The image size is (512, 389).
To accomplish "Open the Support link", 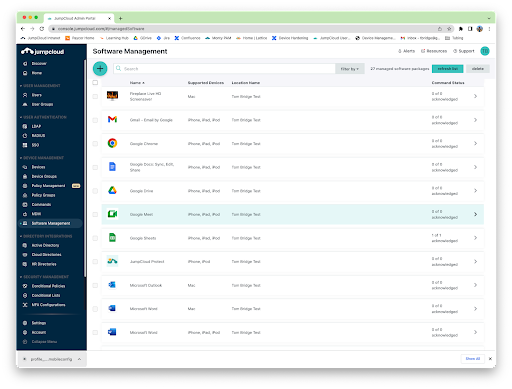I will [463, 51].
